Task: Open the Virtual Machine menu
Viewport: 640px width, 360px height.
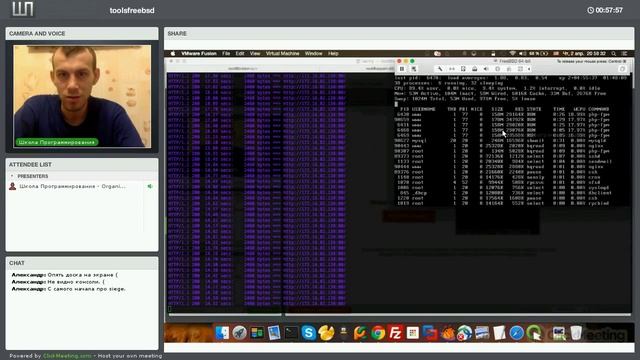Action: (282, 53)
